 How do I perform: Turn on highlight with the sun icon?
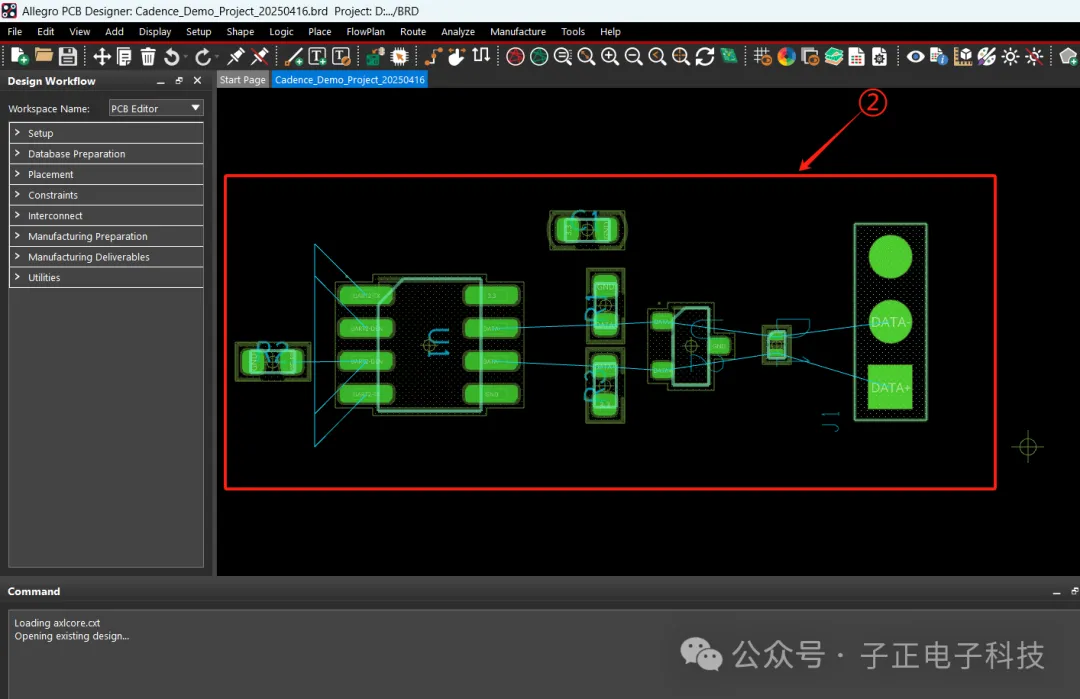coord(1010,56)
